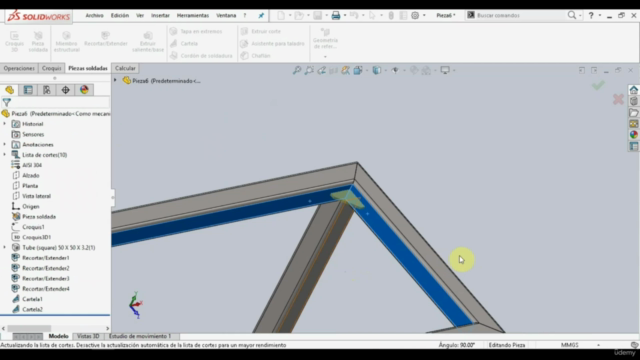Click the Tapa en extremos command

point(196,31)
